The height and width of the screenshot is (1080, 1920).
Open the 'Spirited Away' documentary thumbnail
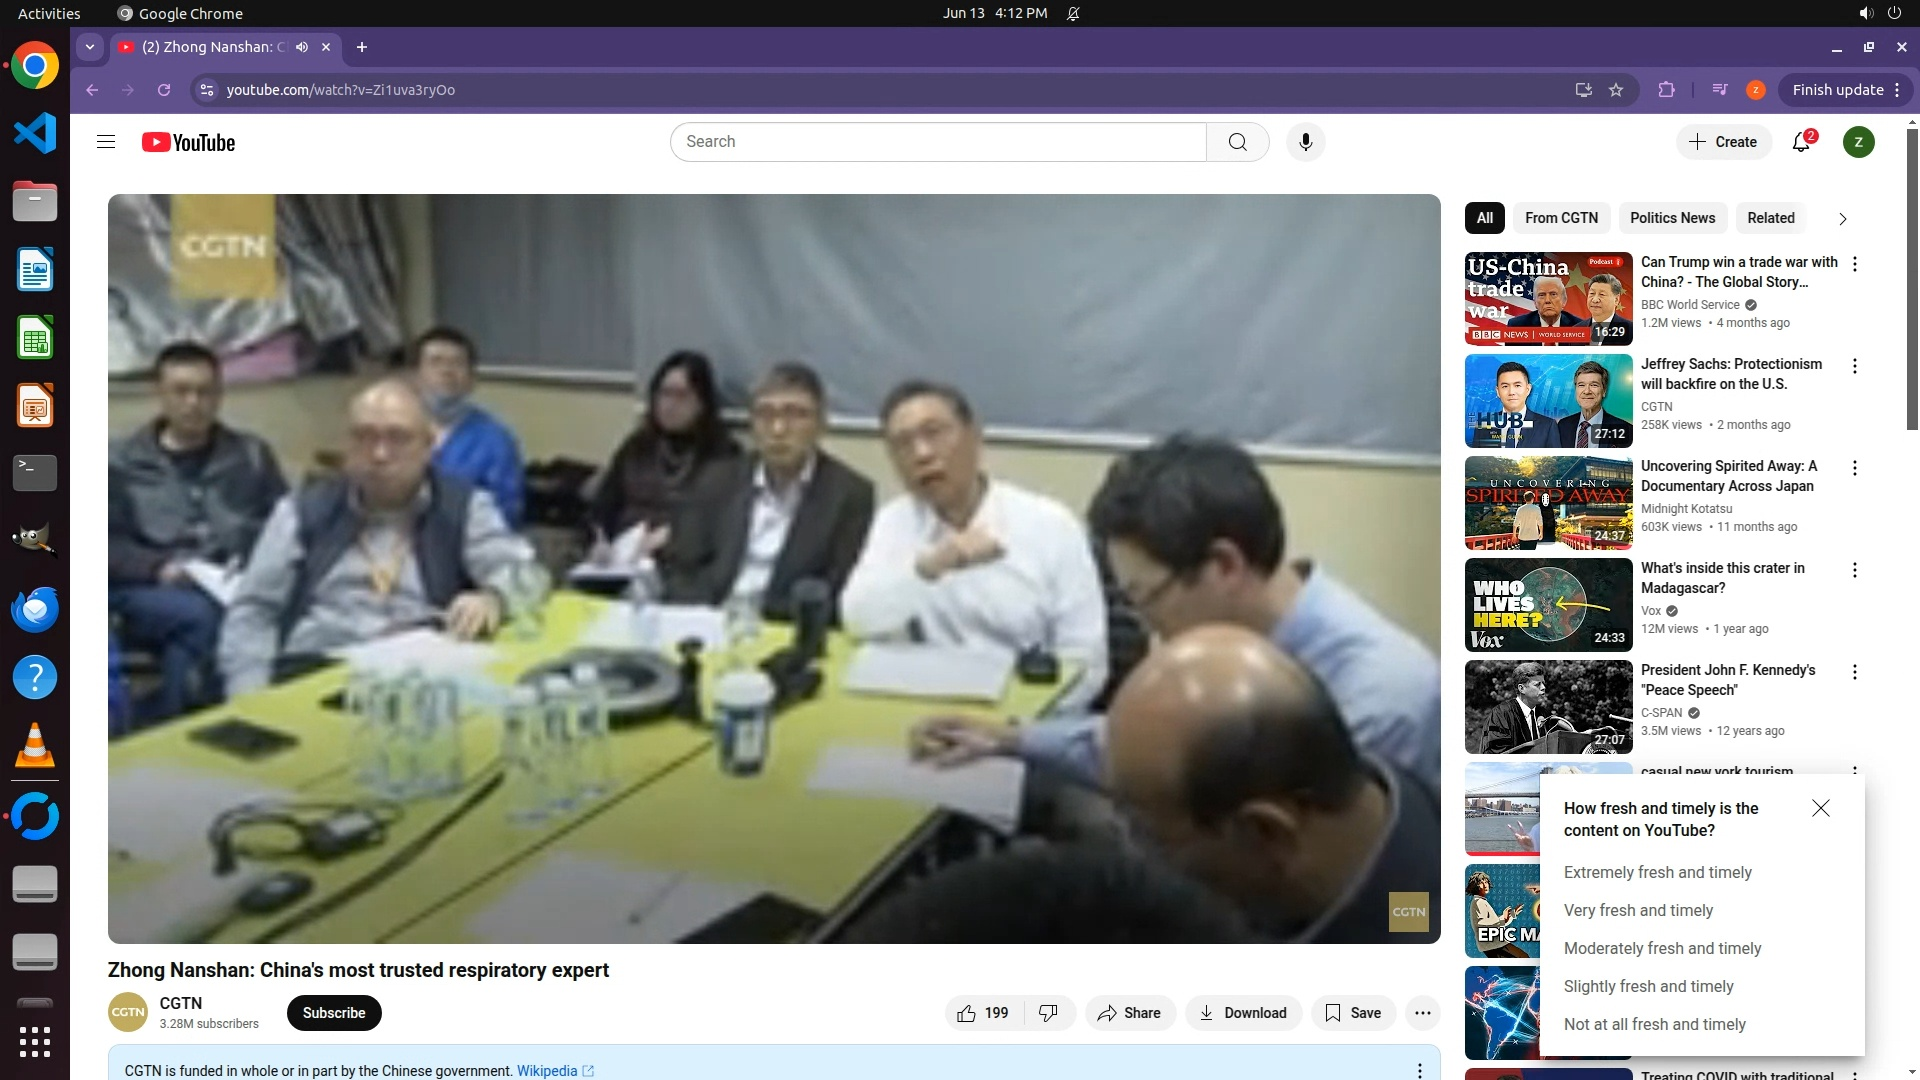[x=1548, y=503]
